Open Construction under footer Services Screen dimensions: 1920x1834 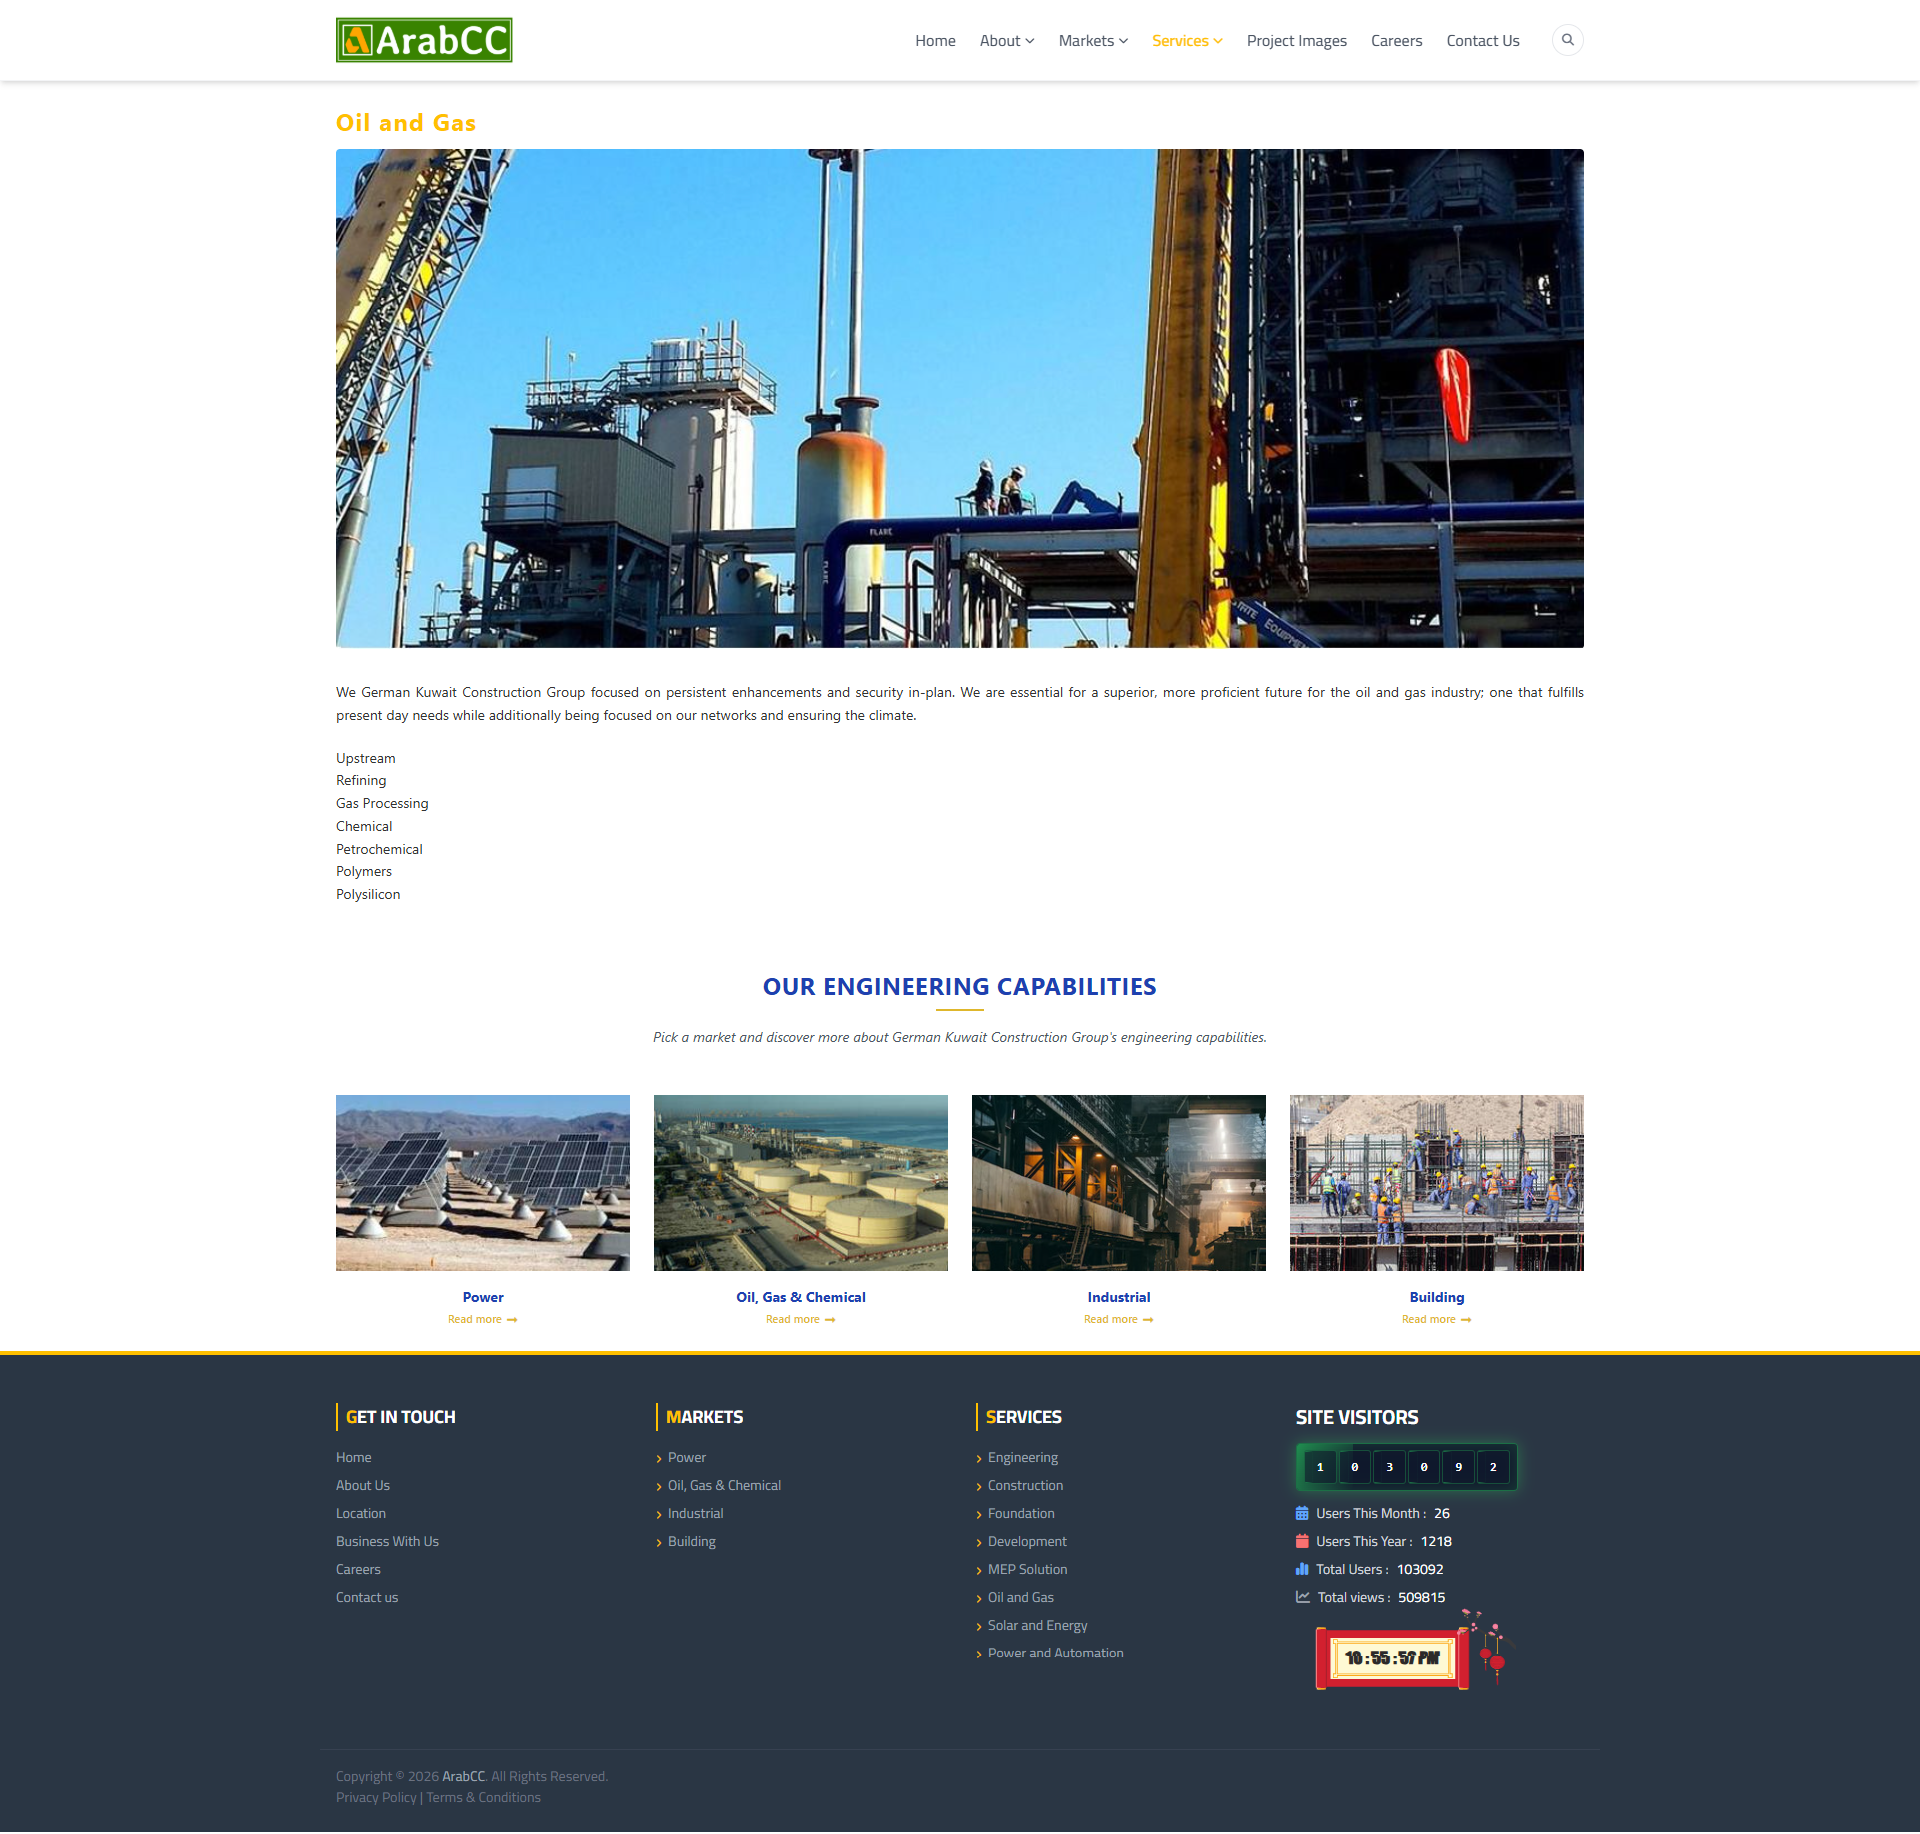click(1025, 1485)
